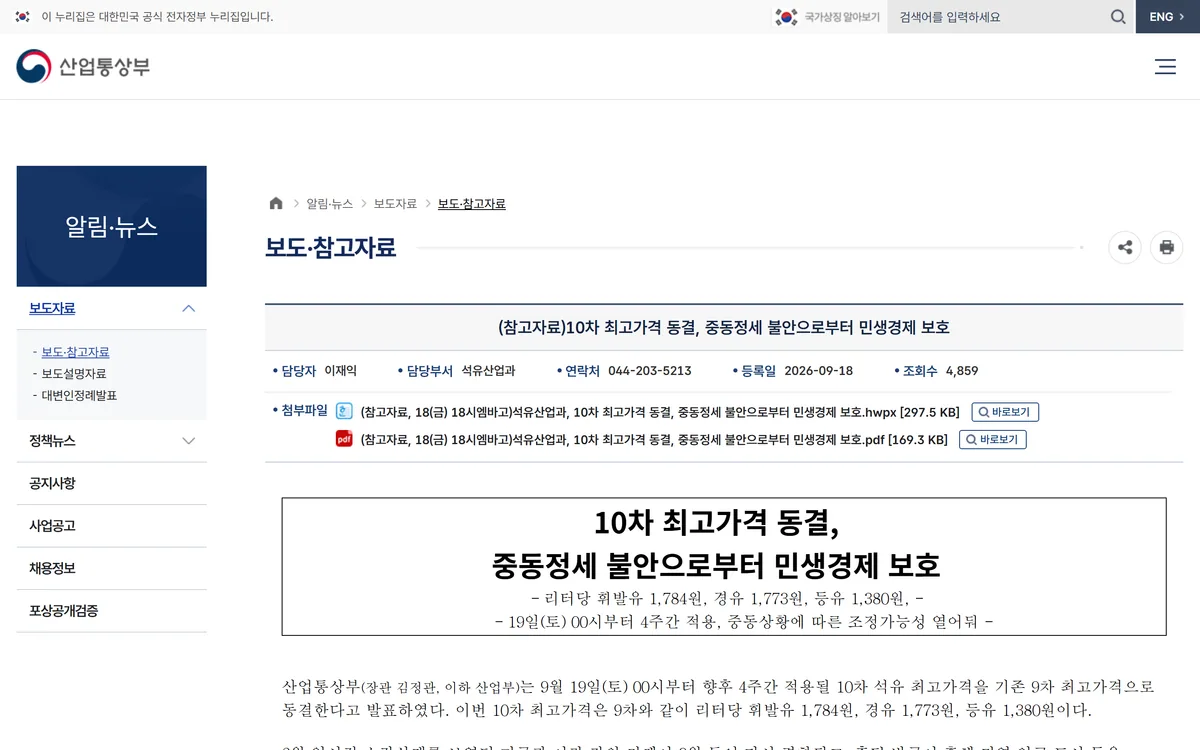Select 보도·참고자료 sidebar submenu item
Image resolution: width=1200 pixels, height=750 pixels.
click(76, 352)
